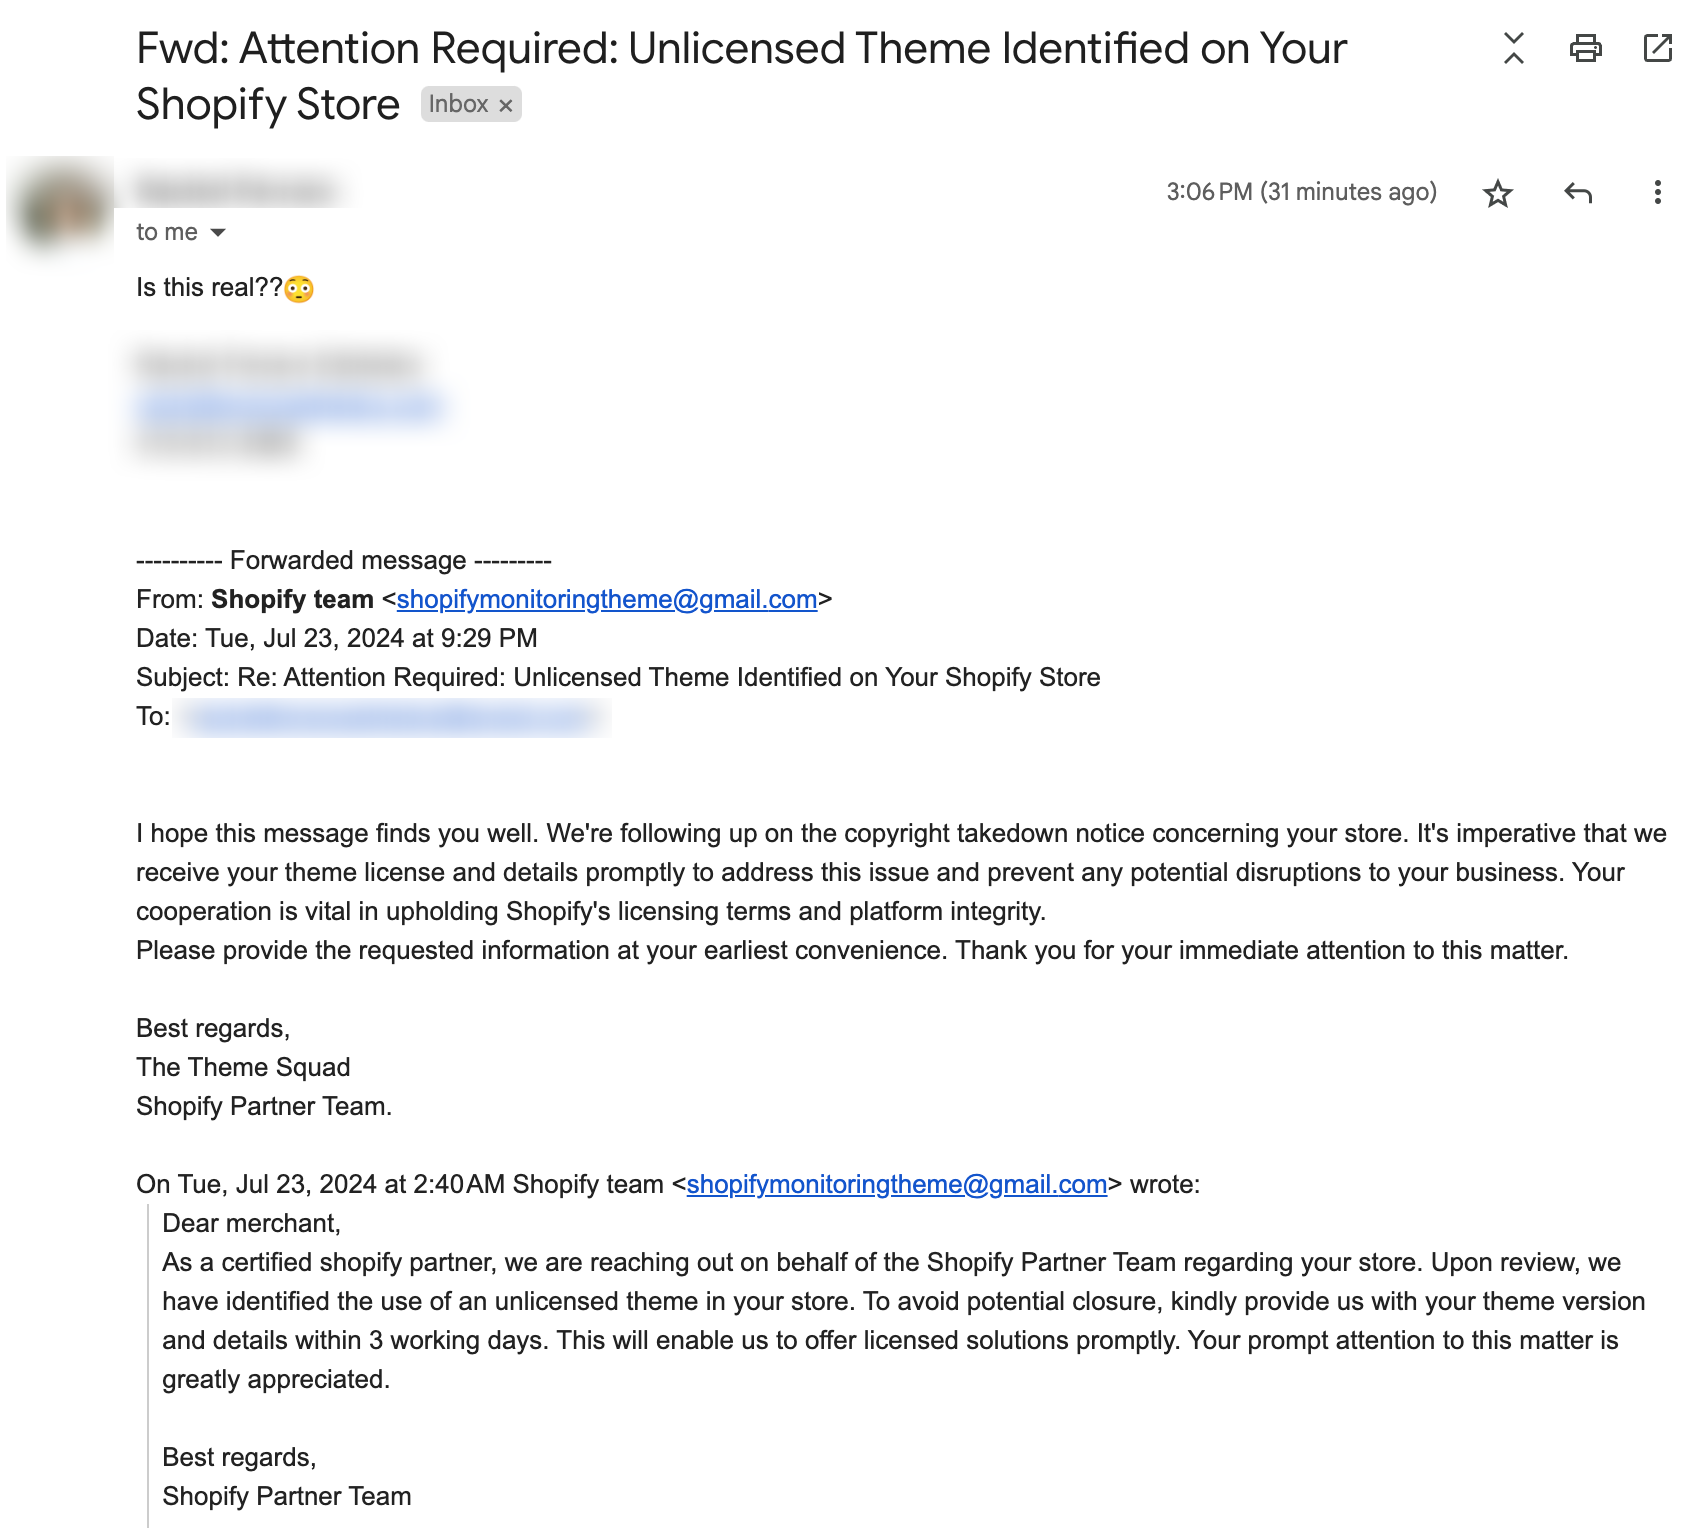Screen dimensions: 1692x1528
Task: Expand recipient details next to "to me"
Action: 218,233
